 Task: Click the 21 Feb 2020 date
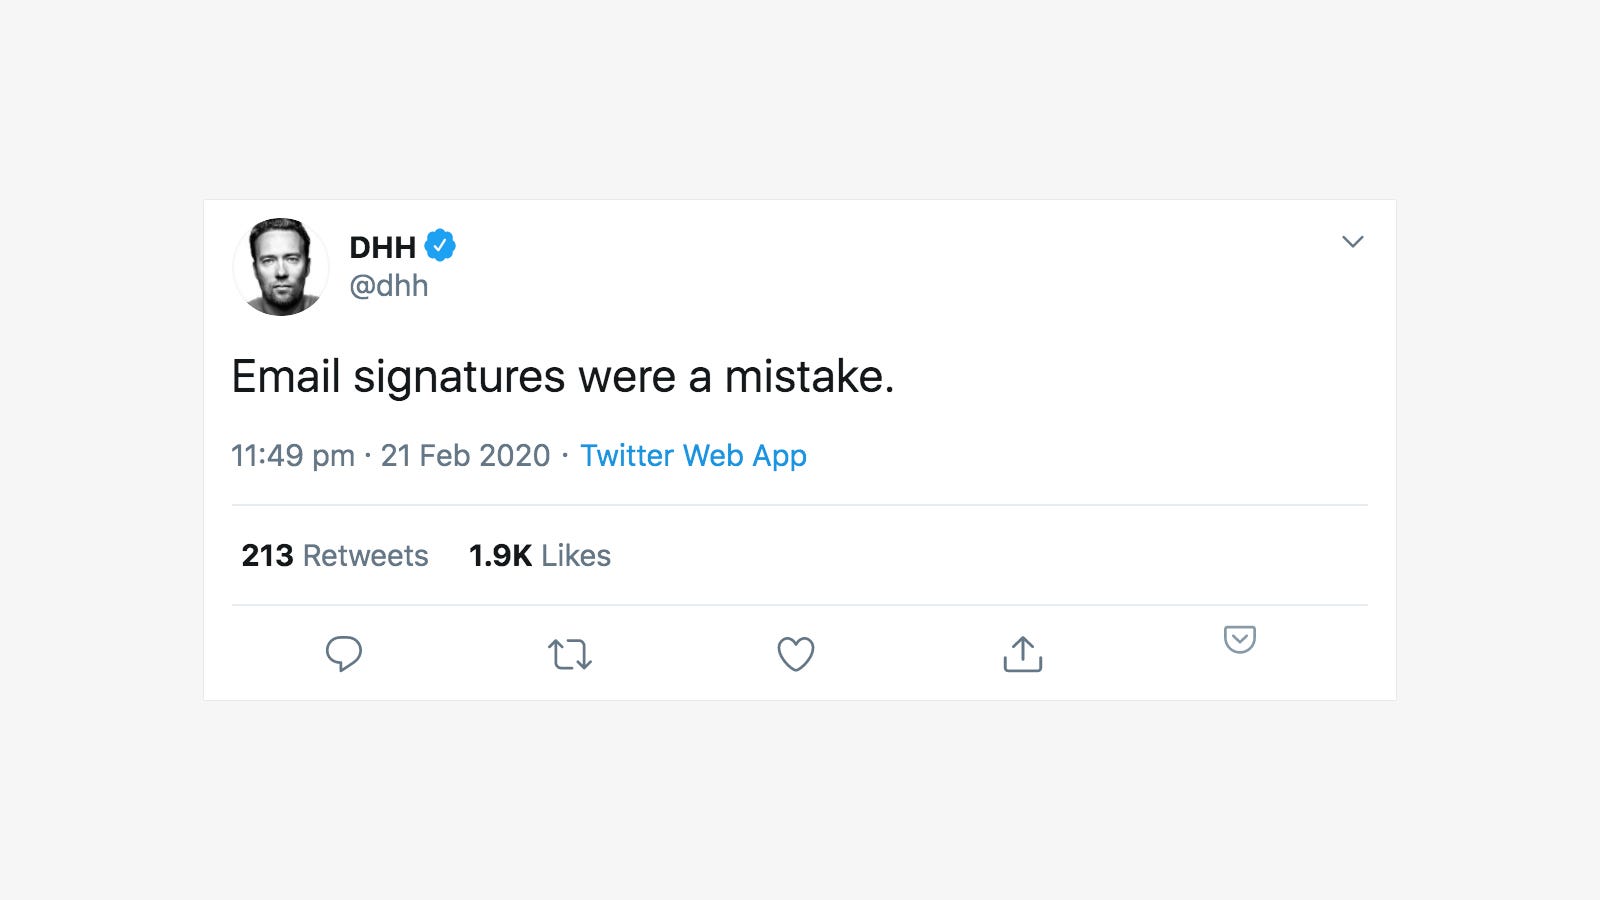465,456
